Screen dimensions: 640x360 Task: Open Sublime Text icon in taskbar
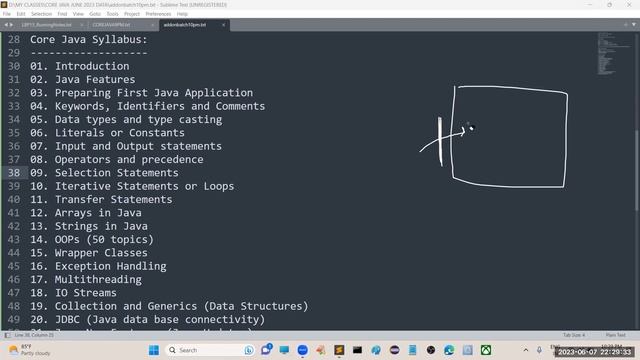click(x=339, y=350)
